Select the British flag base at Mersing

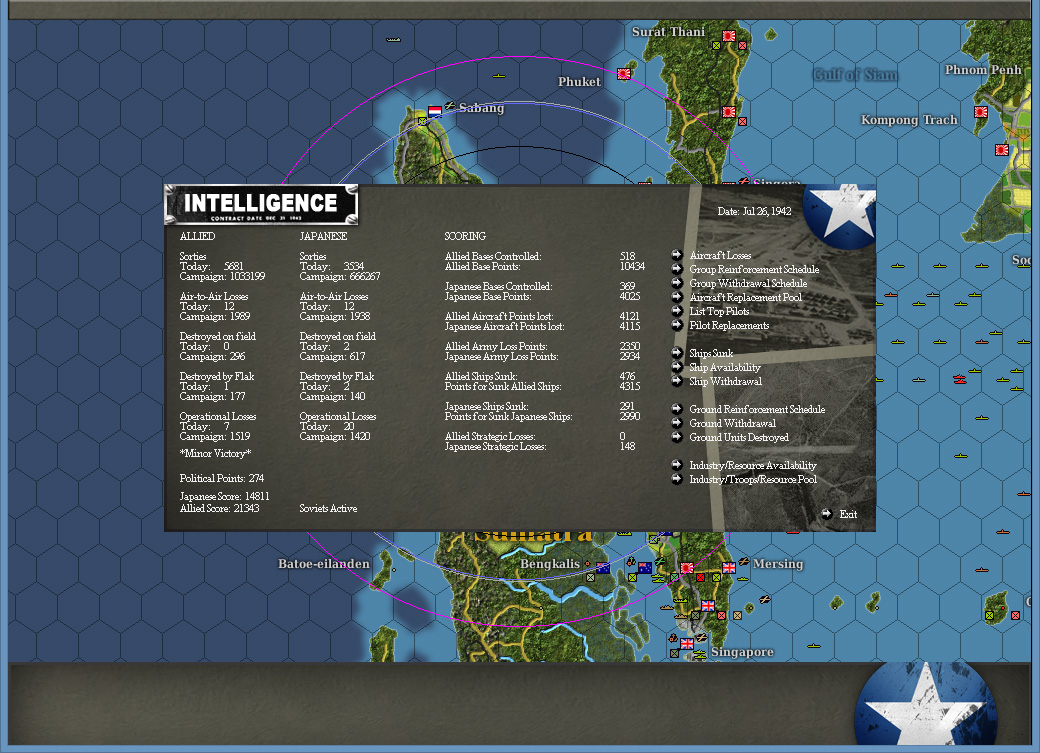click(x=729, y=568)
